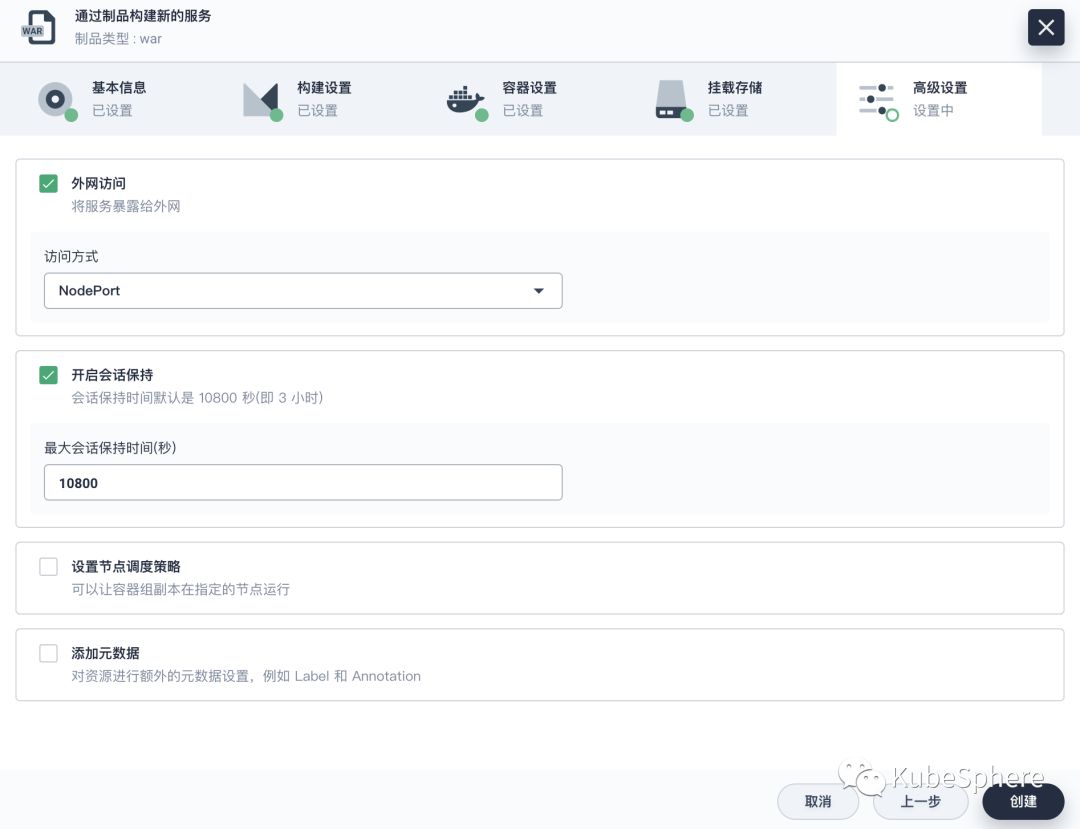Click the build settings step icon
This screenshot has width=1080, height=829.
tap(262, 101)
